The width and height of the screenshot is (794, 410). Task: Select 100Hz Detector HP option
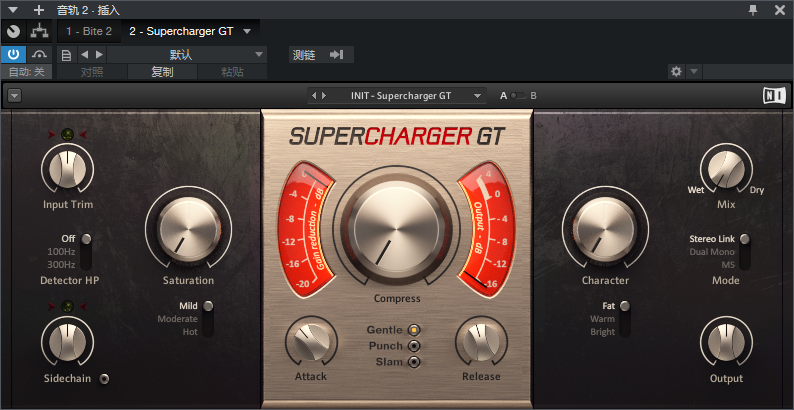point(61,251)
